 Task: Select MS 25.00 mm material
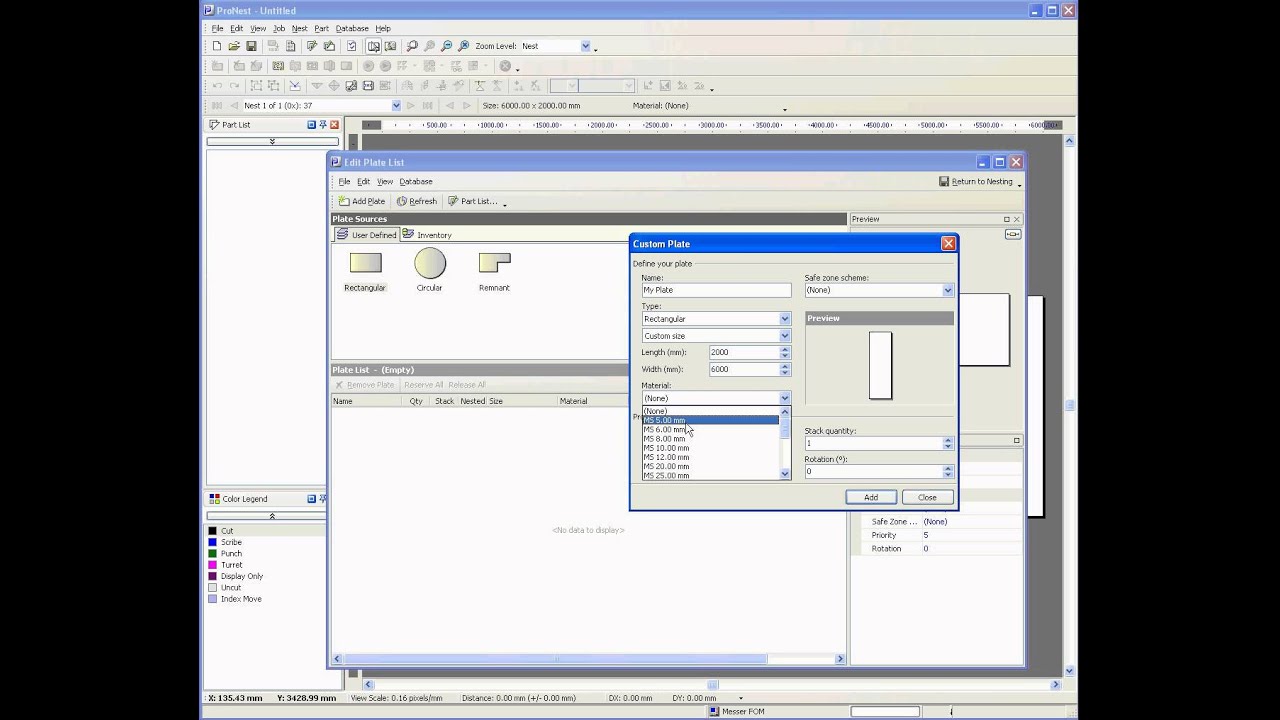click(x=710, y=476)
